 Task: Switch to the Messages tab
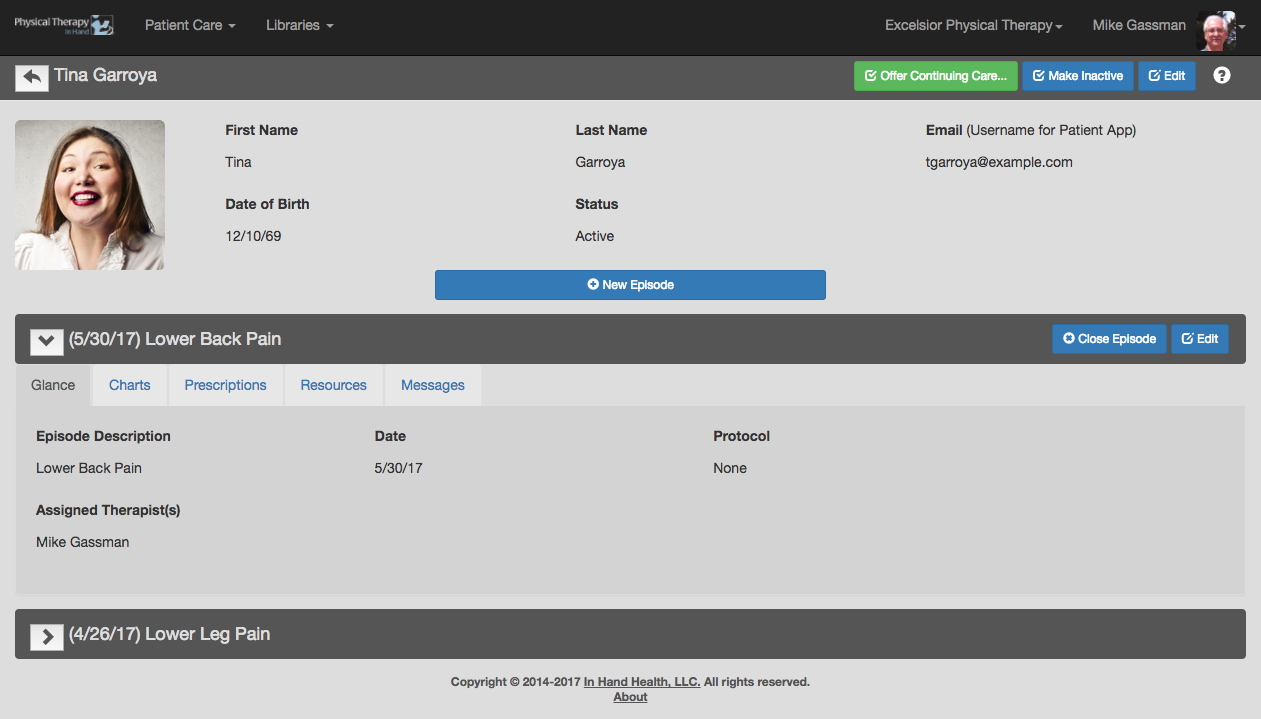tap(433, 385)
